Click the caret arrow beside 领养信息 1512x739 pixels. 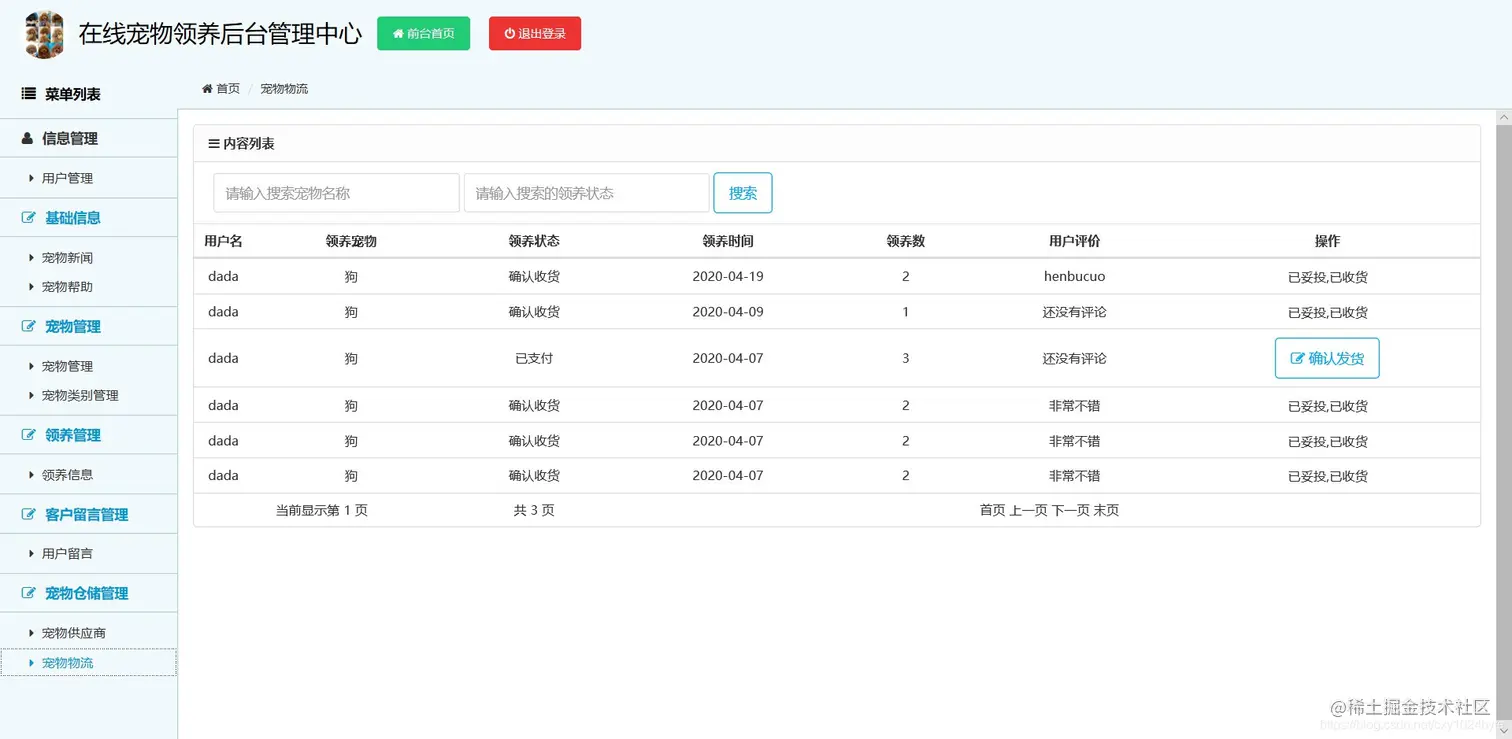coord(32,475)
